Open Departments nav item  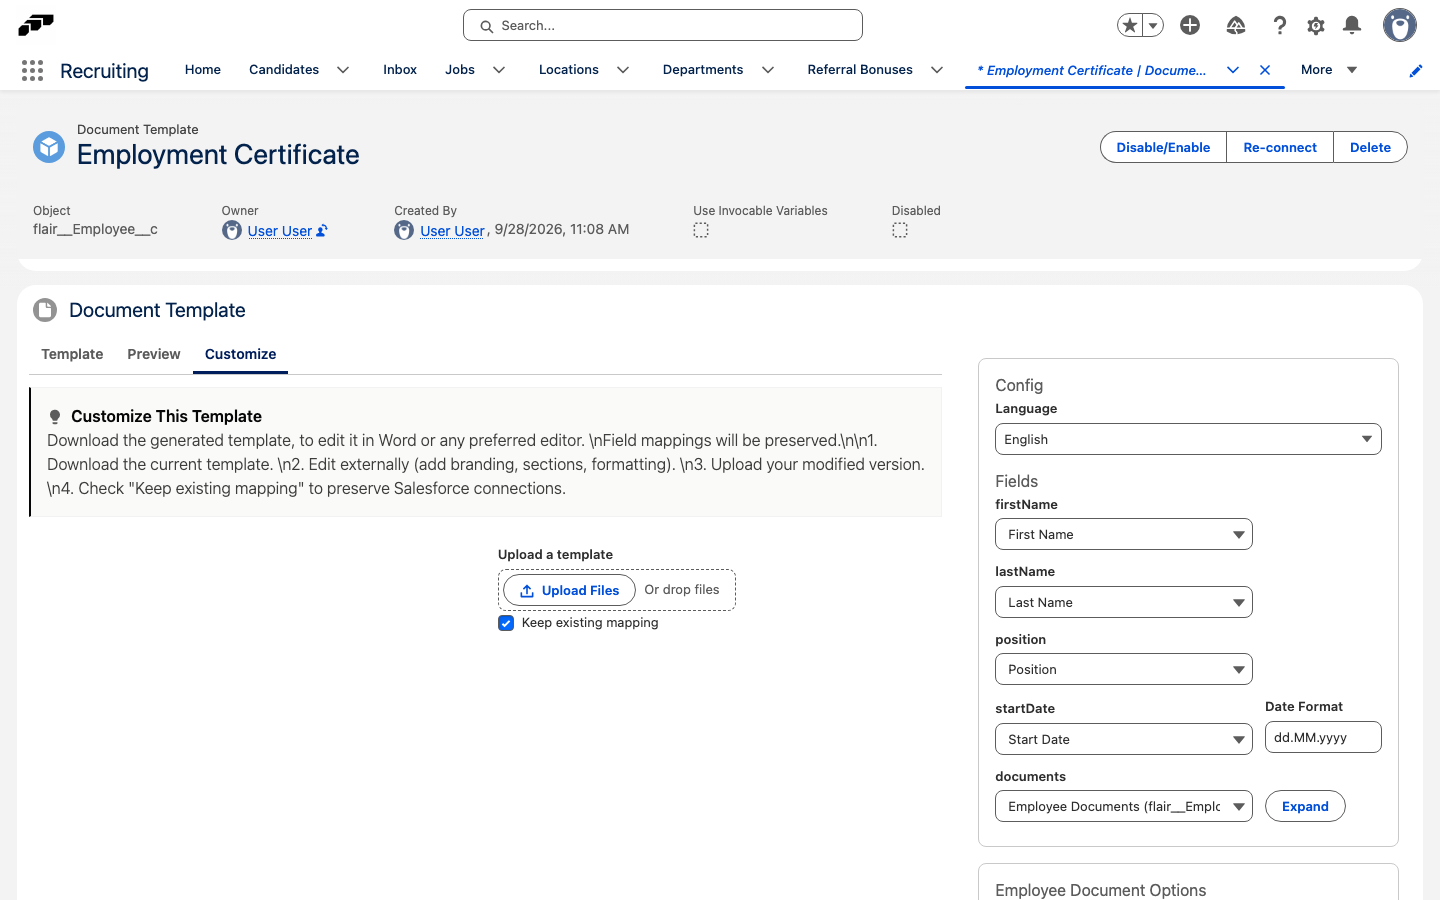(703, 70)
